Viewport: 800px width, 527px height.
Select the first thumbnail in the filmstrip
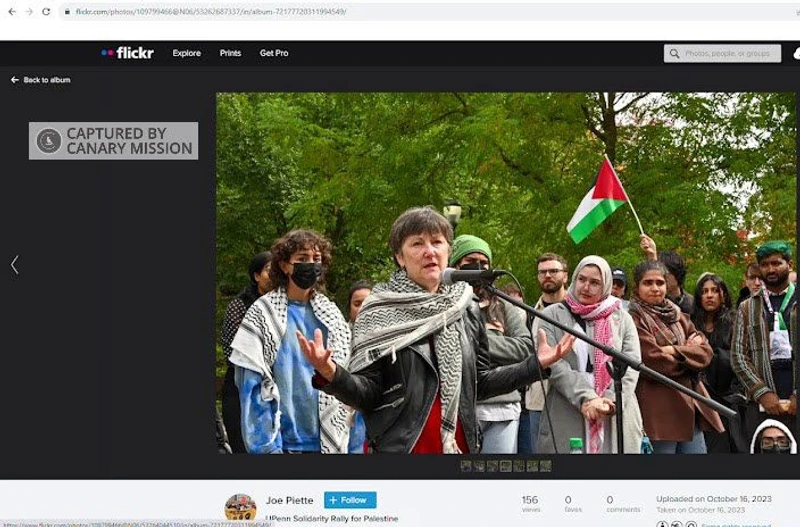pos(466,466)
